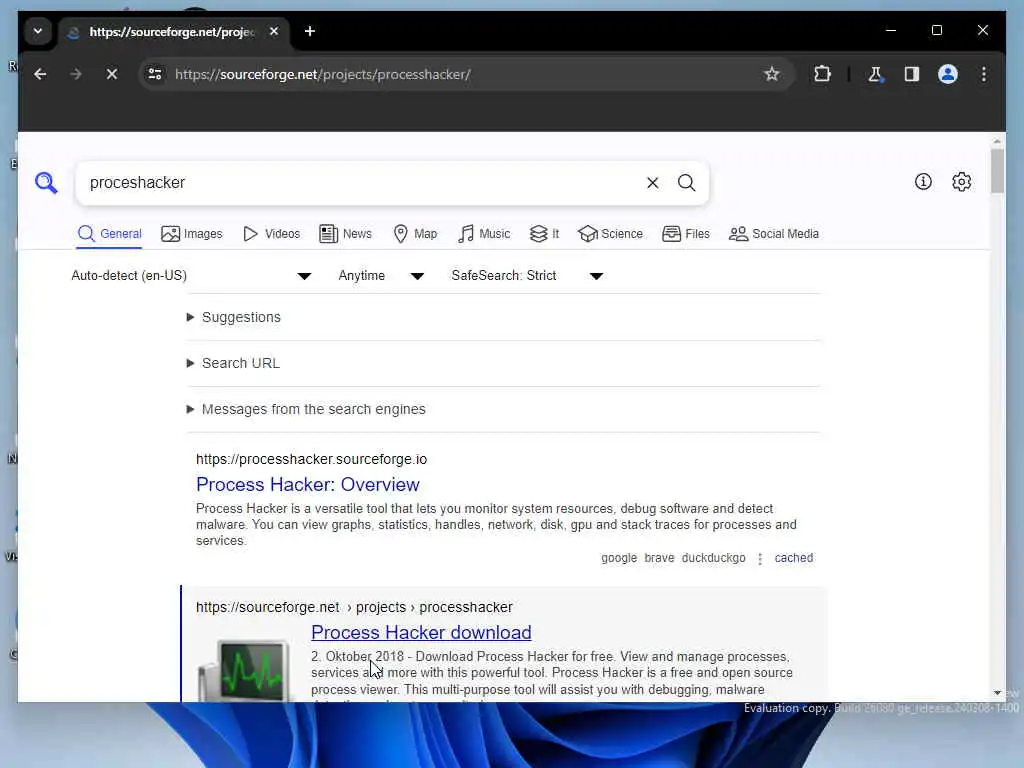Switch to the Music tab
Viewport: 1024px width, 768px height.
pos(484,234)
